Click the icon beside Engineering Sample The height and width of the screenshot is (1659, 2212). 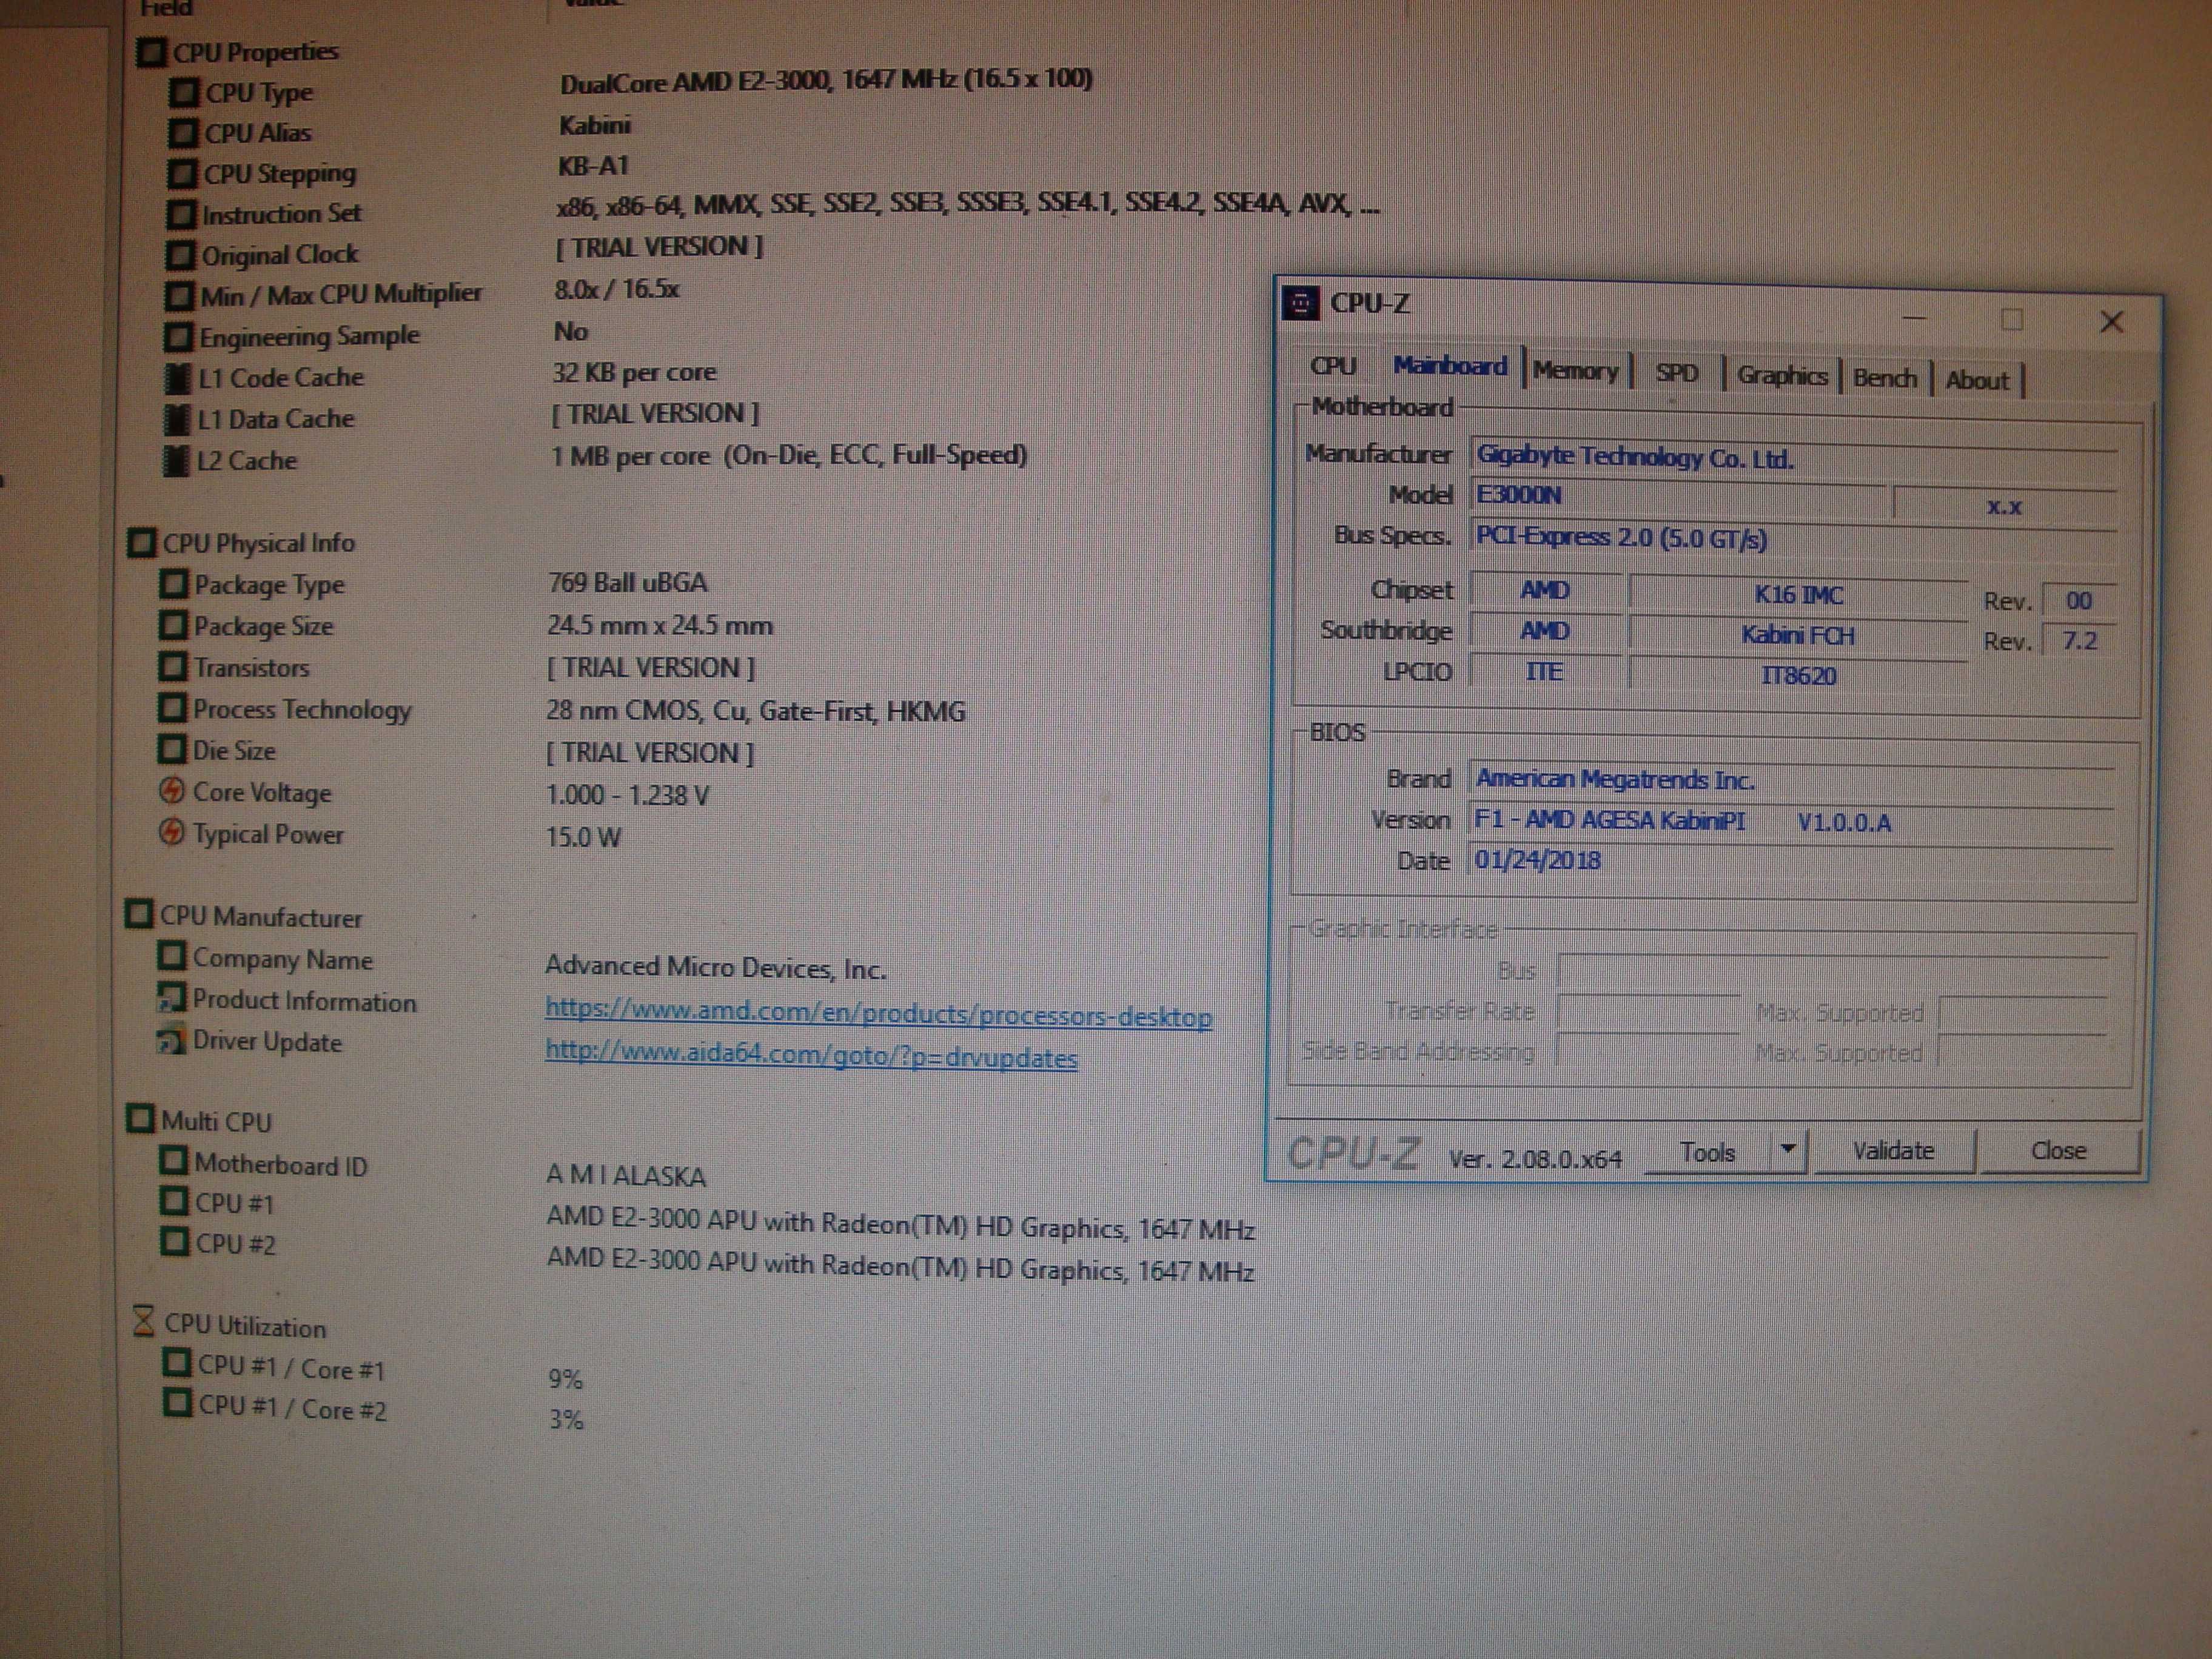point(178,337)
